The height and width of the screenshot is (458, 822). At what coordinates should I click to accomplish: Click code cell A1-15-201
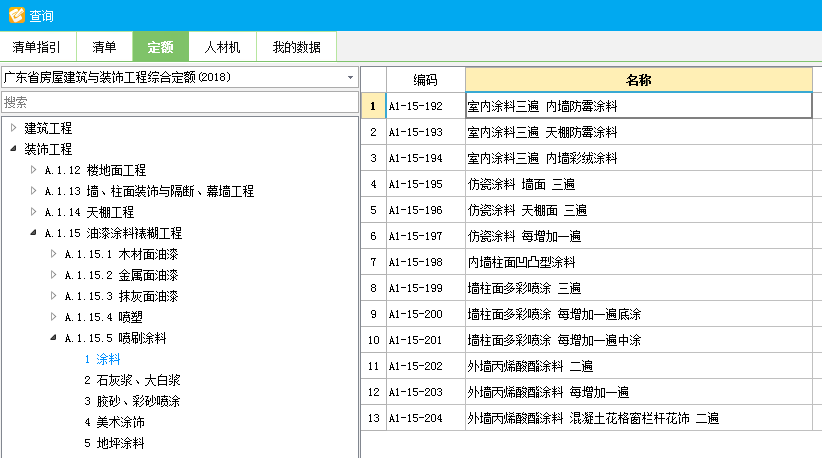[425, 340]
